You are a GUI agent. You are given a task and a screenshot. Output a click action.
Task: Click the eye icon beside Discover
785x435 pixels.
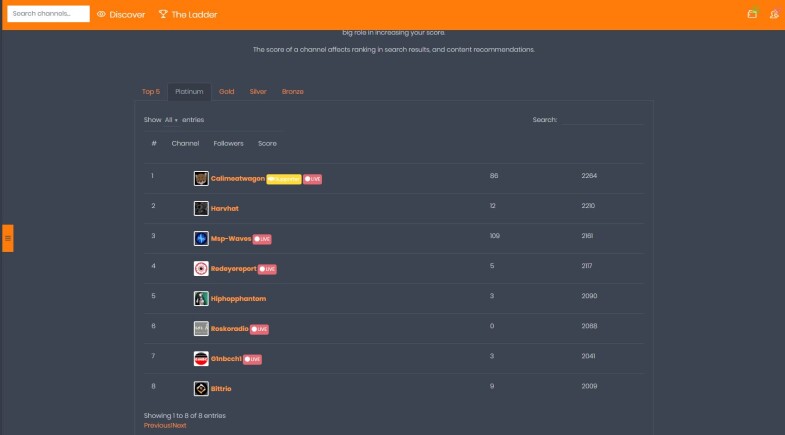point(101,15)
